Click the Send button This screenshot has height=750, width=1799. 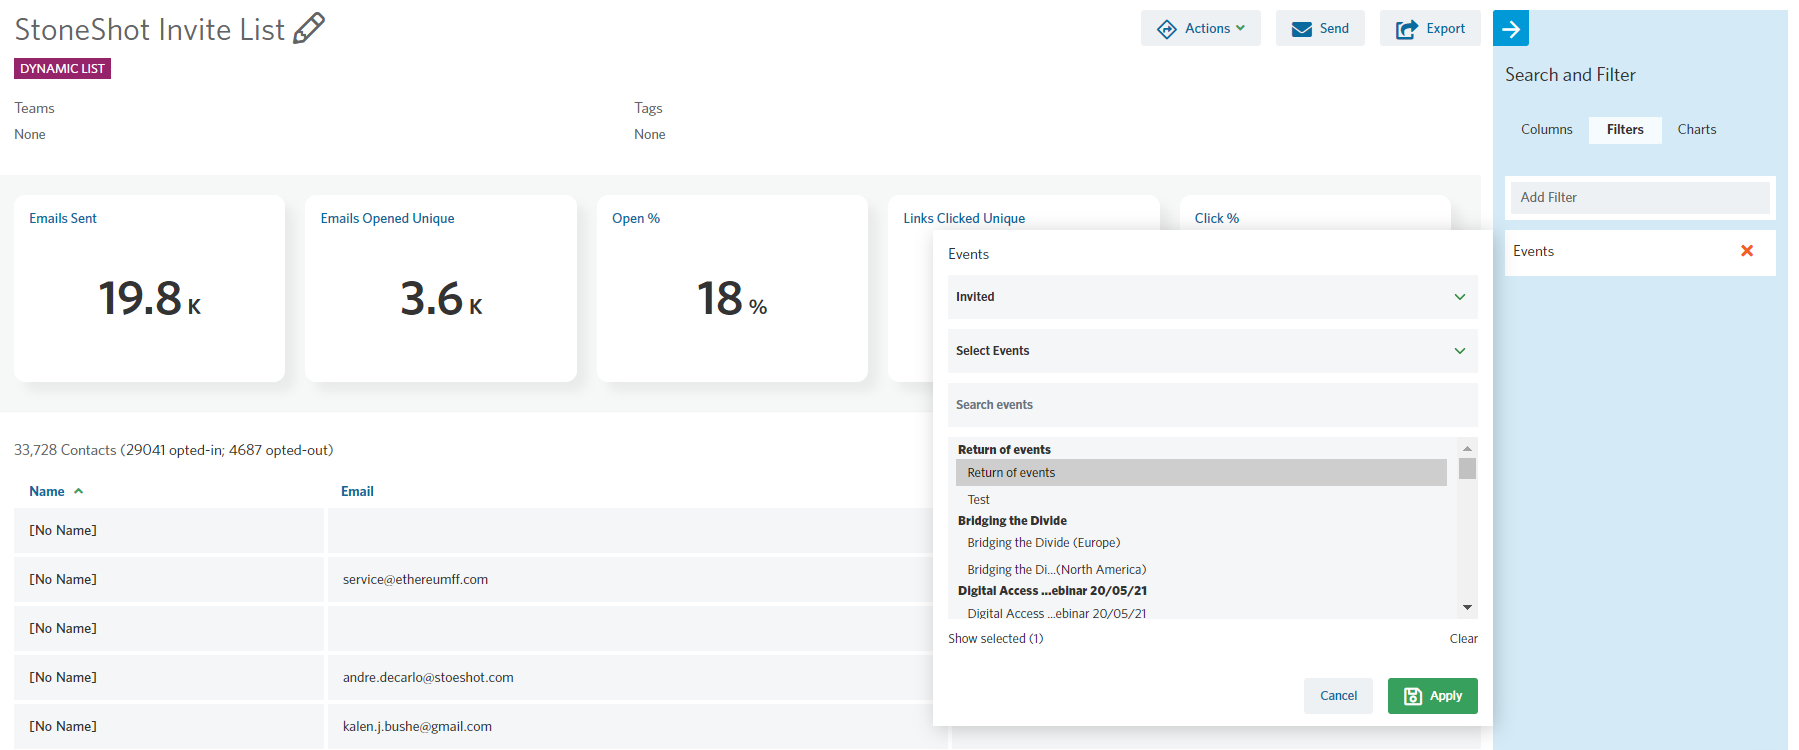click(1320, 29)
